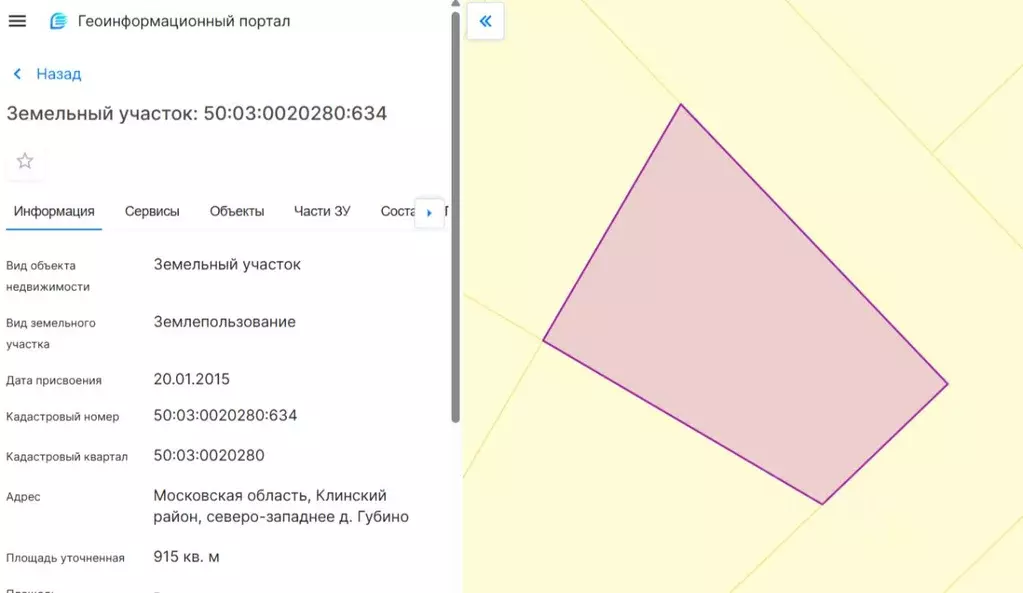
Task: Click the scrollbar up arrow
Action: 455,4
